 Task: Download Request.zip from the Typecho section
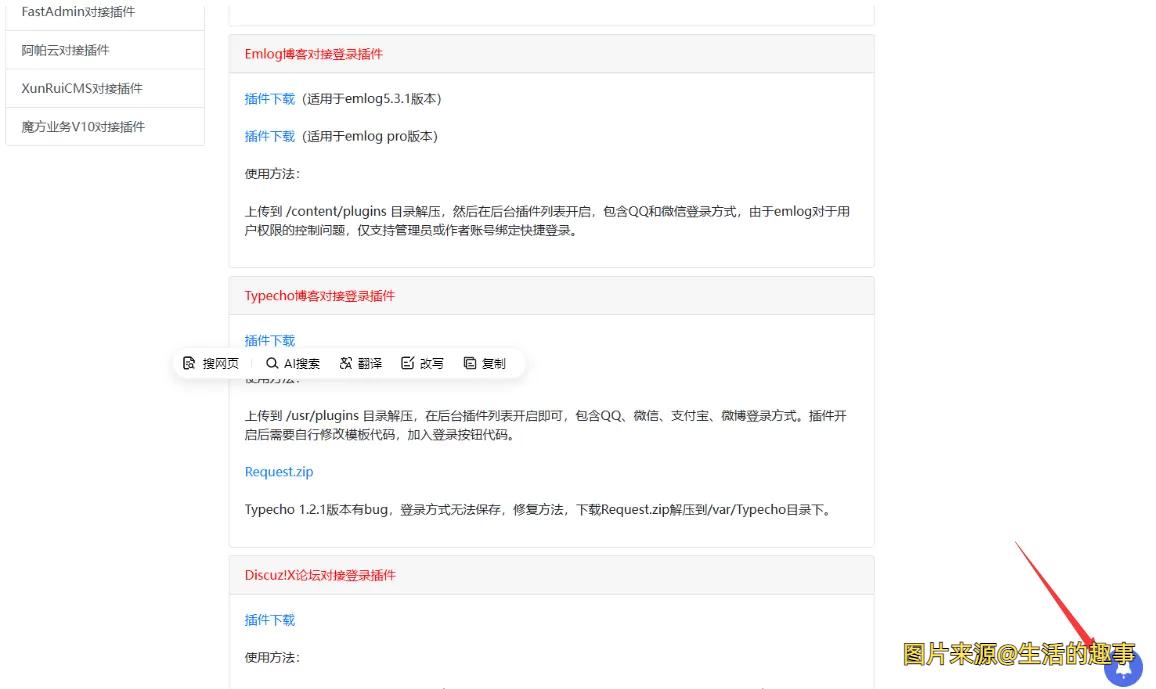[x=278, y=471]
